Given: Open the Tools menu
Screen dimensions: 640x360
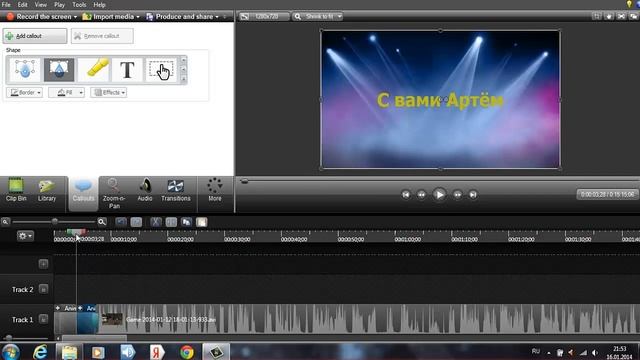Looking at the screenshot, I should pos(79,5).
